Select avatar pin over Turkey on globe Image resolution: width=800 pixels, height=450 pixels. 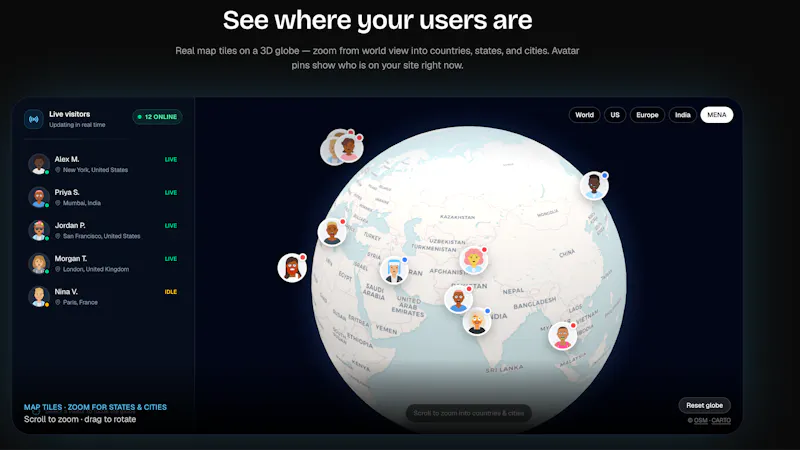pyautogui.click(x=332, y=232)
